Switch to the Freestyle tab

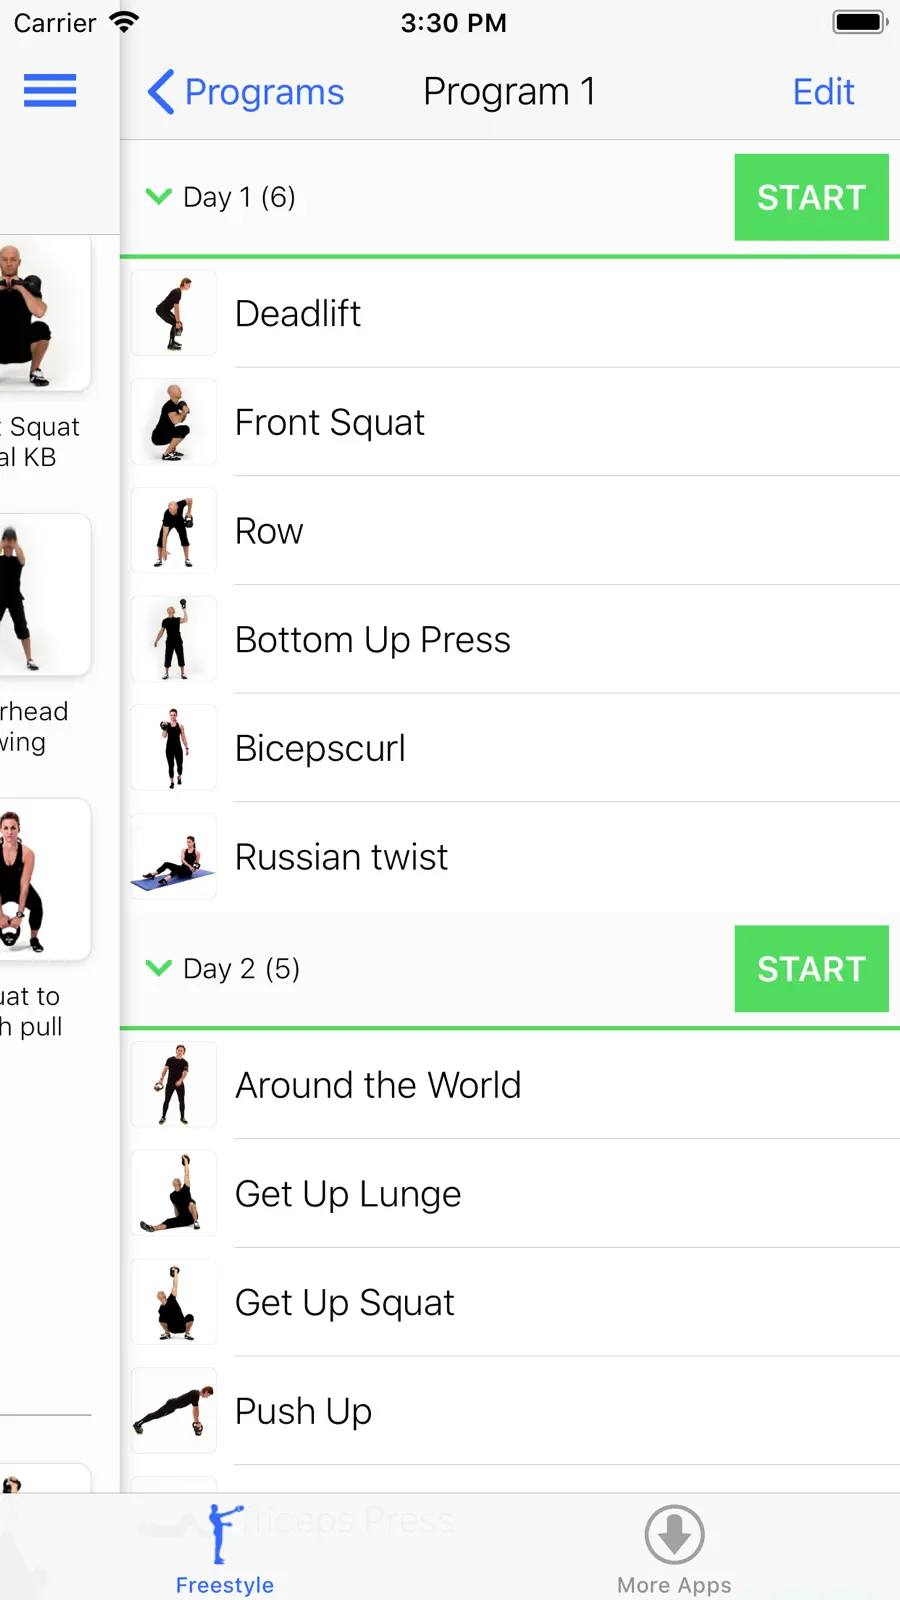point(225,1548)
